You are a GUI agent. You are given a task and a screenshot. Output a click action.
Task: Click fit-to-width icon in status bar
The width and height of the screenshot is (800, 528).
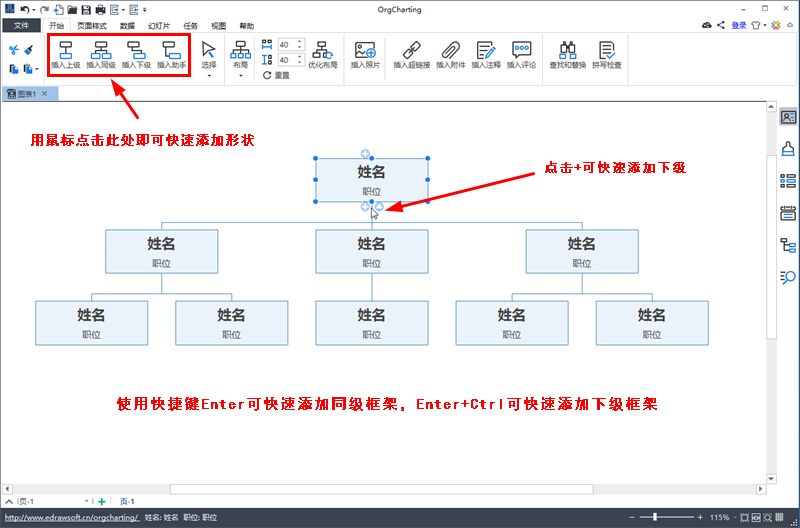click(x=756, y=517)
